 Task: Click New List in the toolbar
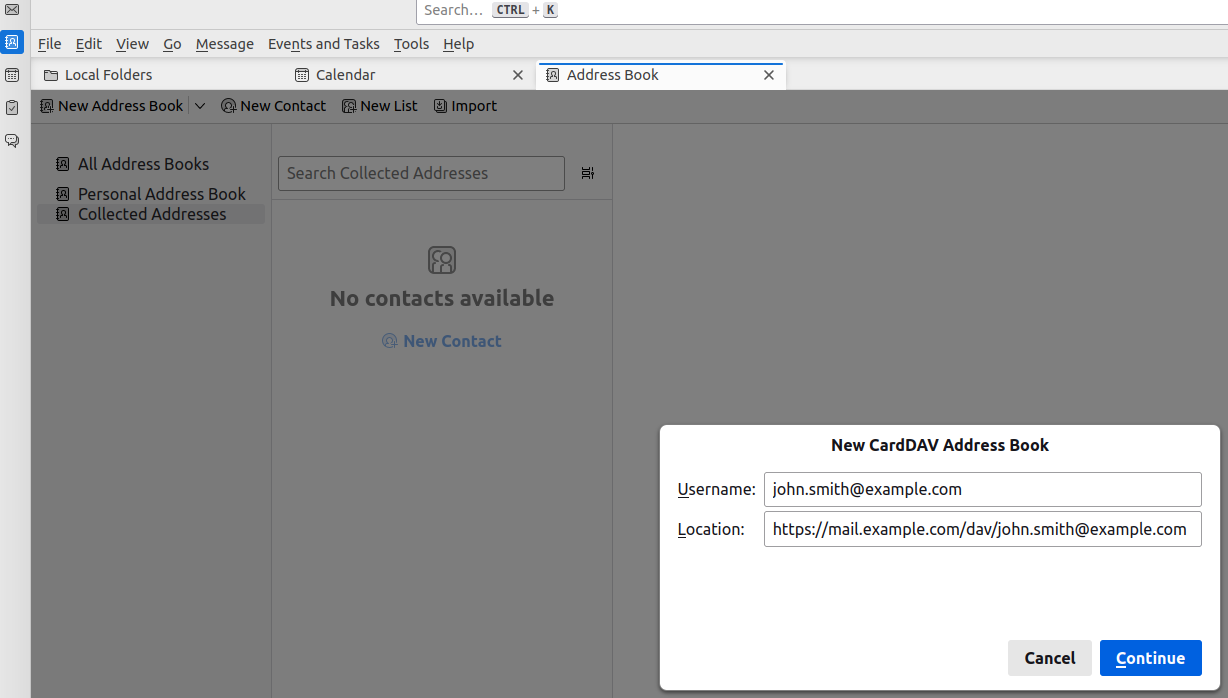point(380,106)
